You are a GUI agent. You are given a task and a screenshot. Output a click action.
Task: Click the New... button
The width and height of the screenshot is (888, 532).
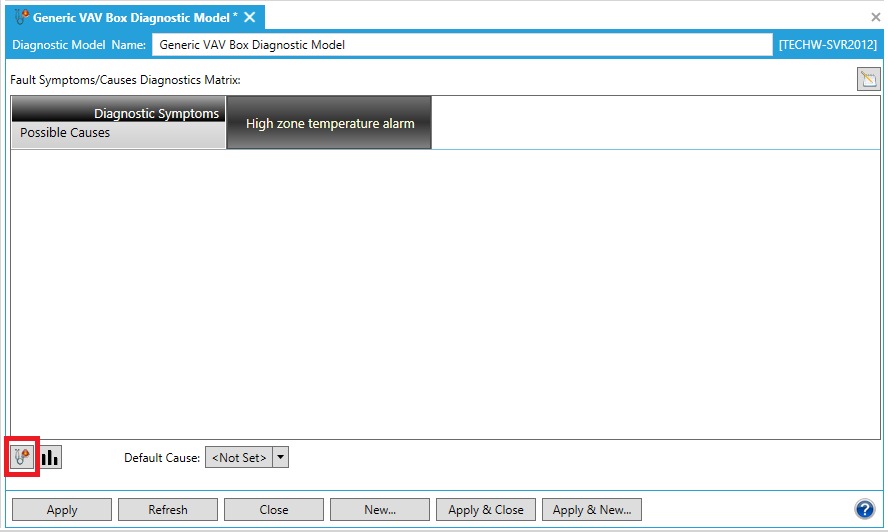379,509
